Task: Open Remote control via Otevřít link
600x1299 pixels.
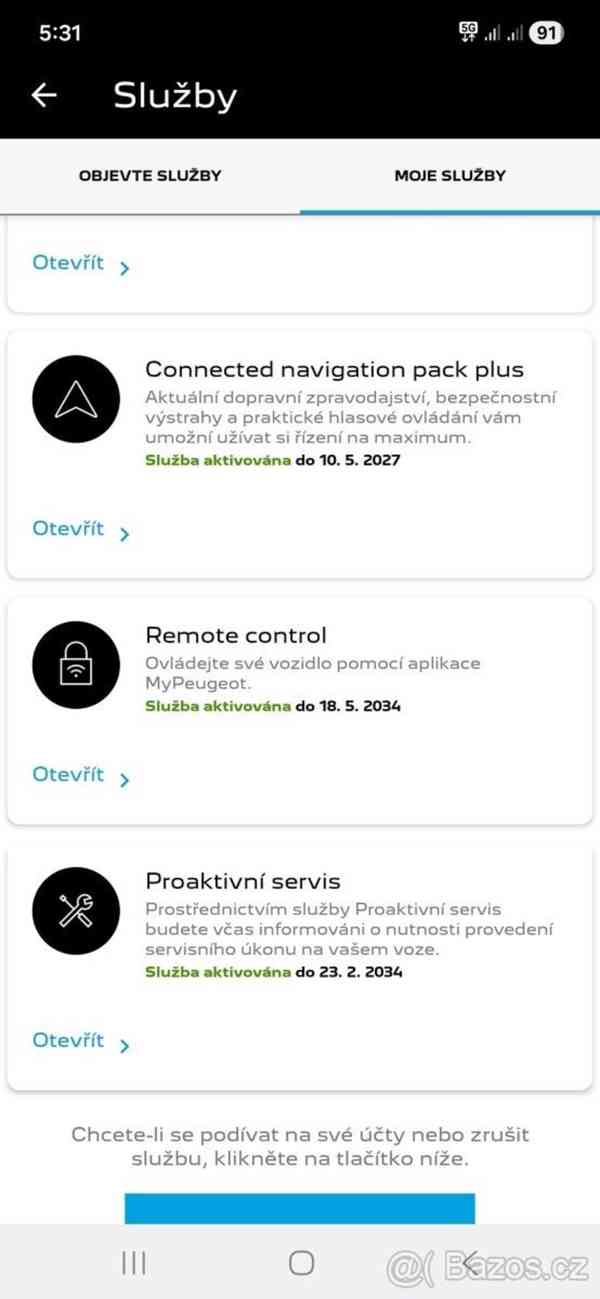Action: tap(68, 775)
